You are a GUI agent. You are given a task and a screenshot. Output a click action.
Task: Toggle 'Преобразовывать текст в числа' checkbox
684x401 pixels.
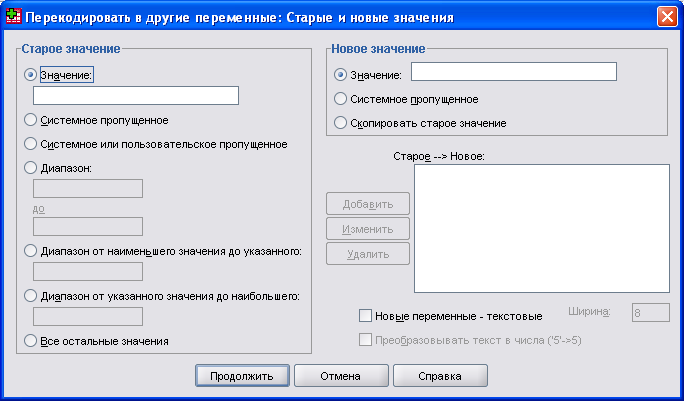pos(365,340)
